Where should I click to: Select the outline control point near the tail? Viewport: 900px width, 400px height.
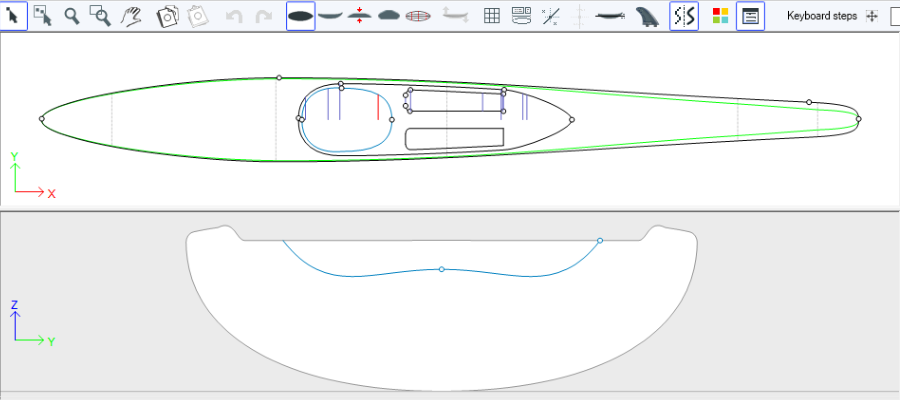pyautogui.click(x=809, y=102)
